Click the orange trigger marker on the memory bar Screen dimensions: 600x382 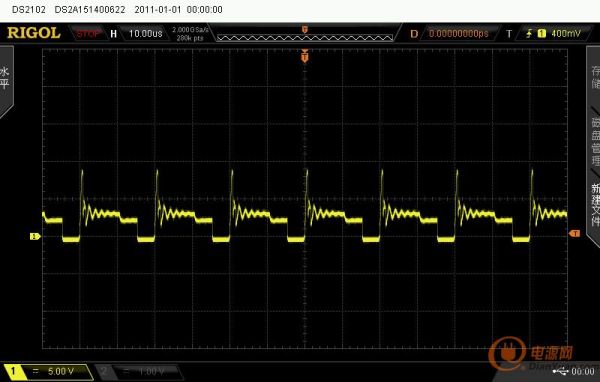305,29
